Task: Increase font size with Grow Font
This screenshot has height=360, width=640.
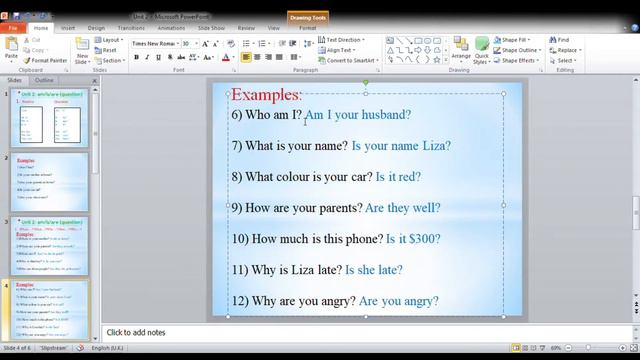Action: pos(205,44)
